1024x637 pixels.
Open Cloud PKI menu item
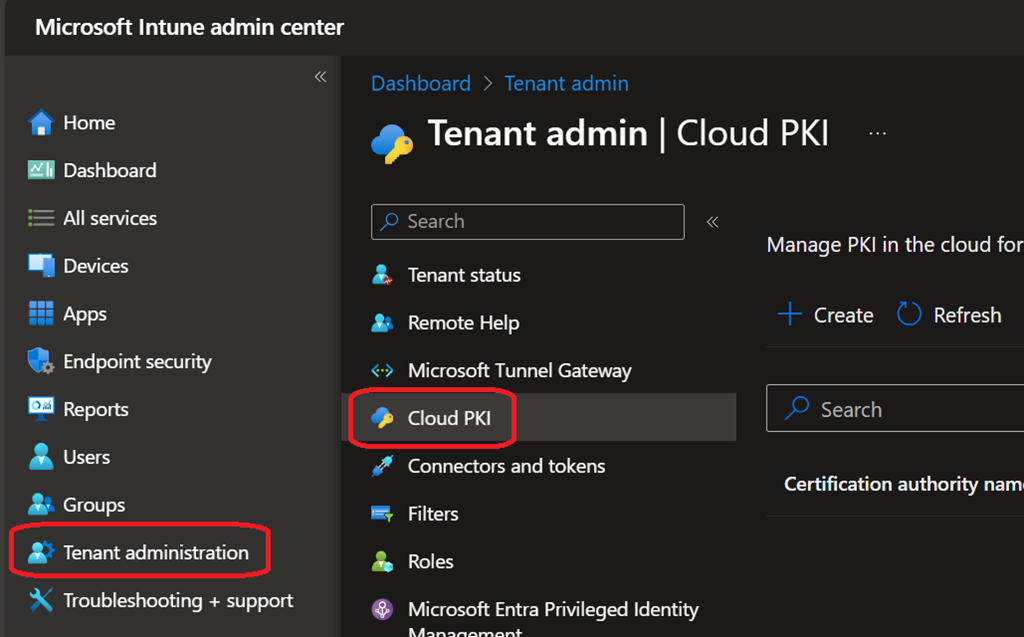(449, 418)
